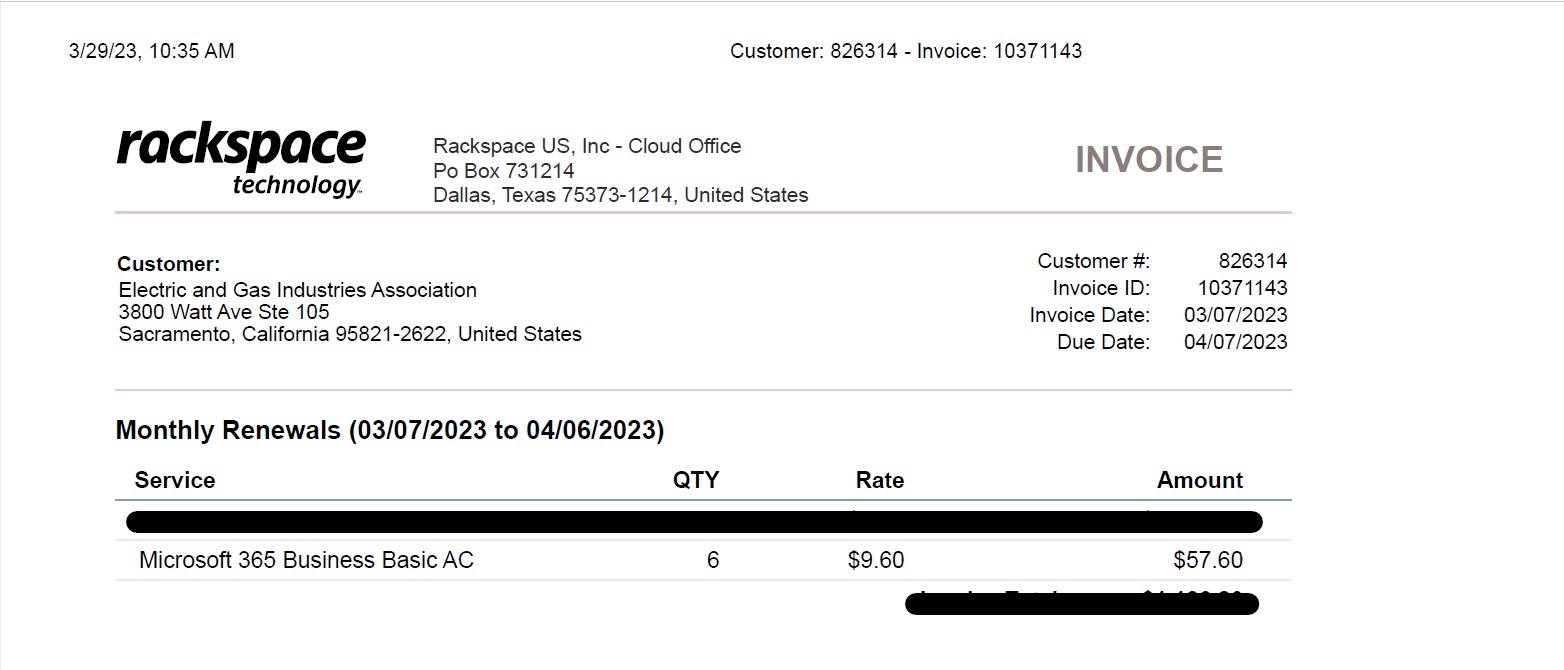The width and height of the screenshot is (1564, 670).
Task: Click the $57.60 amount value
Action: click(1208, 560)
